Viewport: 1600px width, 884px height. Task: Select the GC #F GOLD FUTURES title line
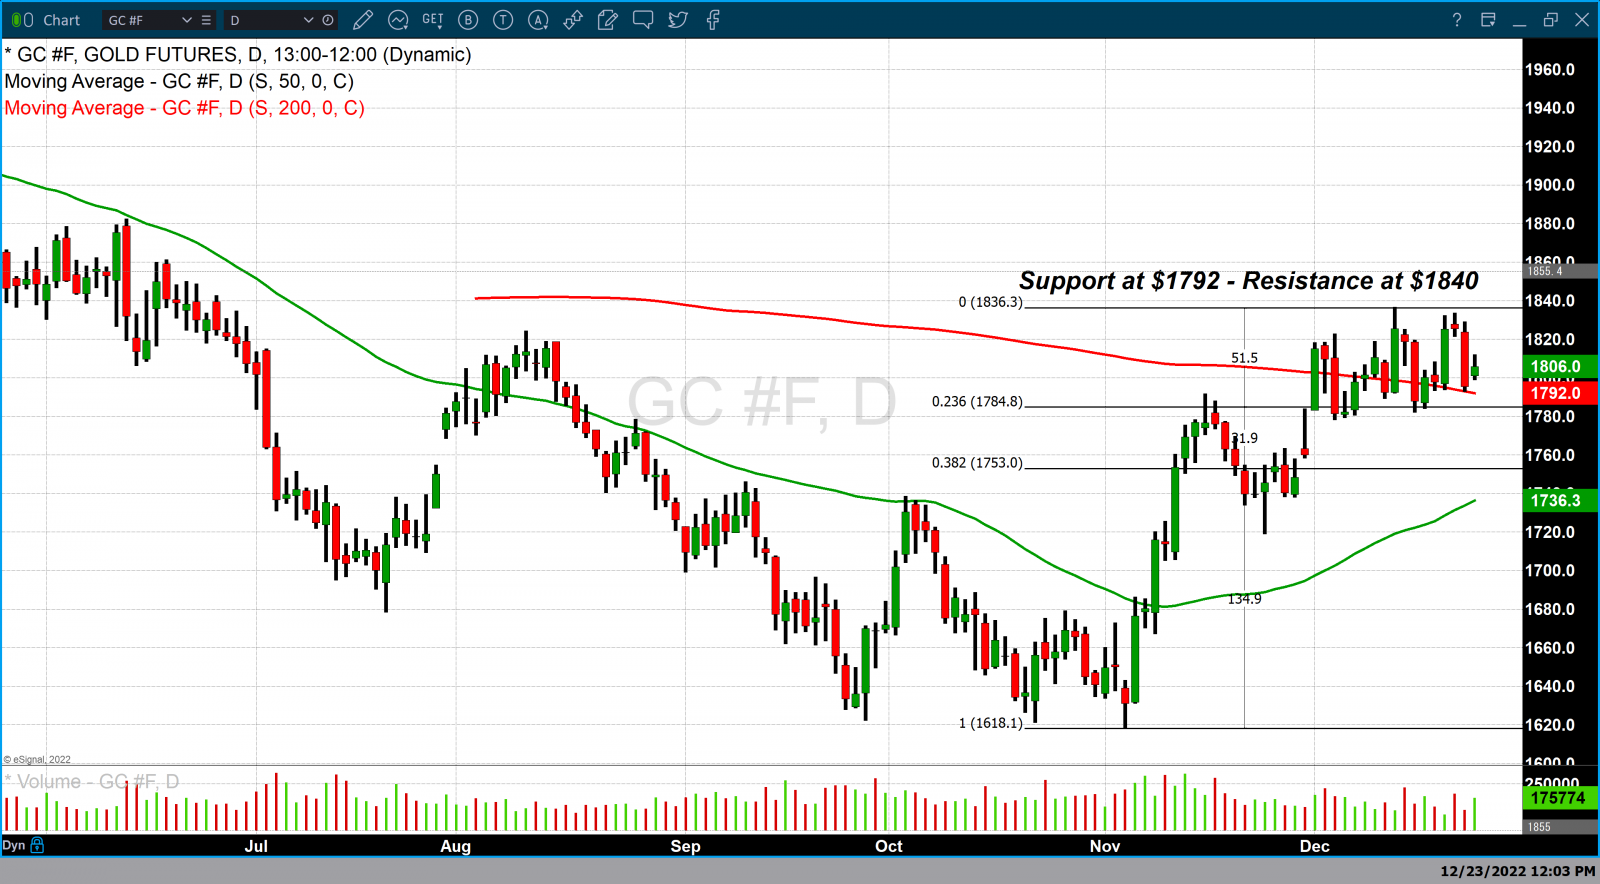click(x=238, y=55)
